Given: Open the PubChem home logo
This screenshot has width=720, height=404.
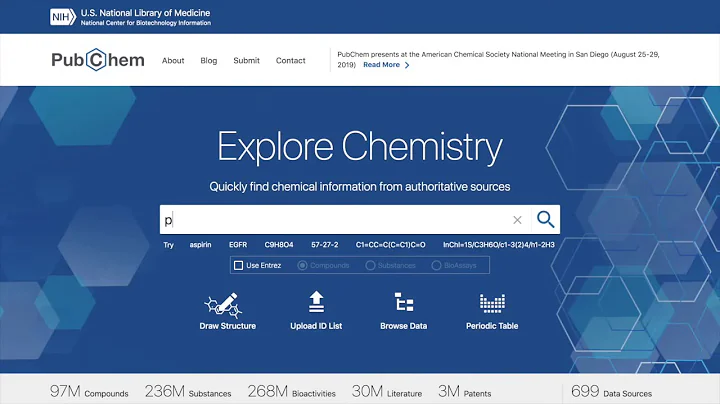Looking at the screenshot, I should pos(98,60).
